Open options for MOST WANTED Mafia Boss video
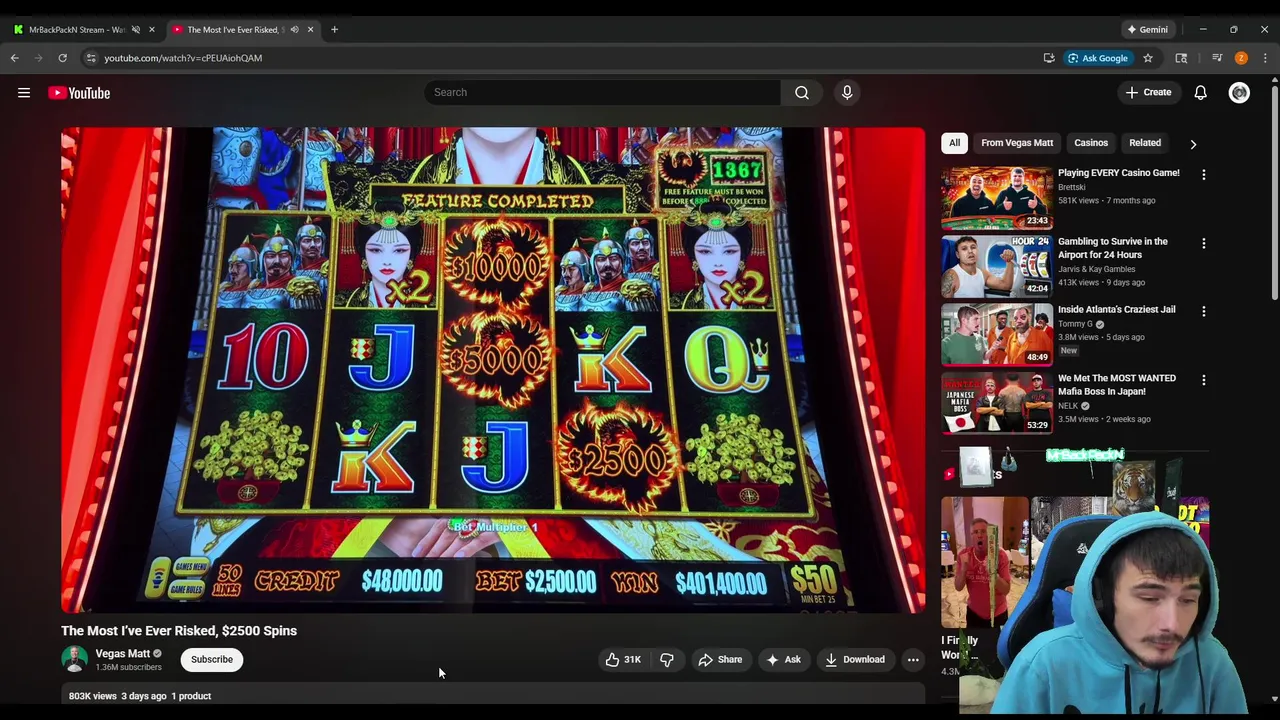Screen dimensions: 1280x720 click(1204, 380)
